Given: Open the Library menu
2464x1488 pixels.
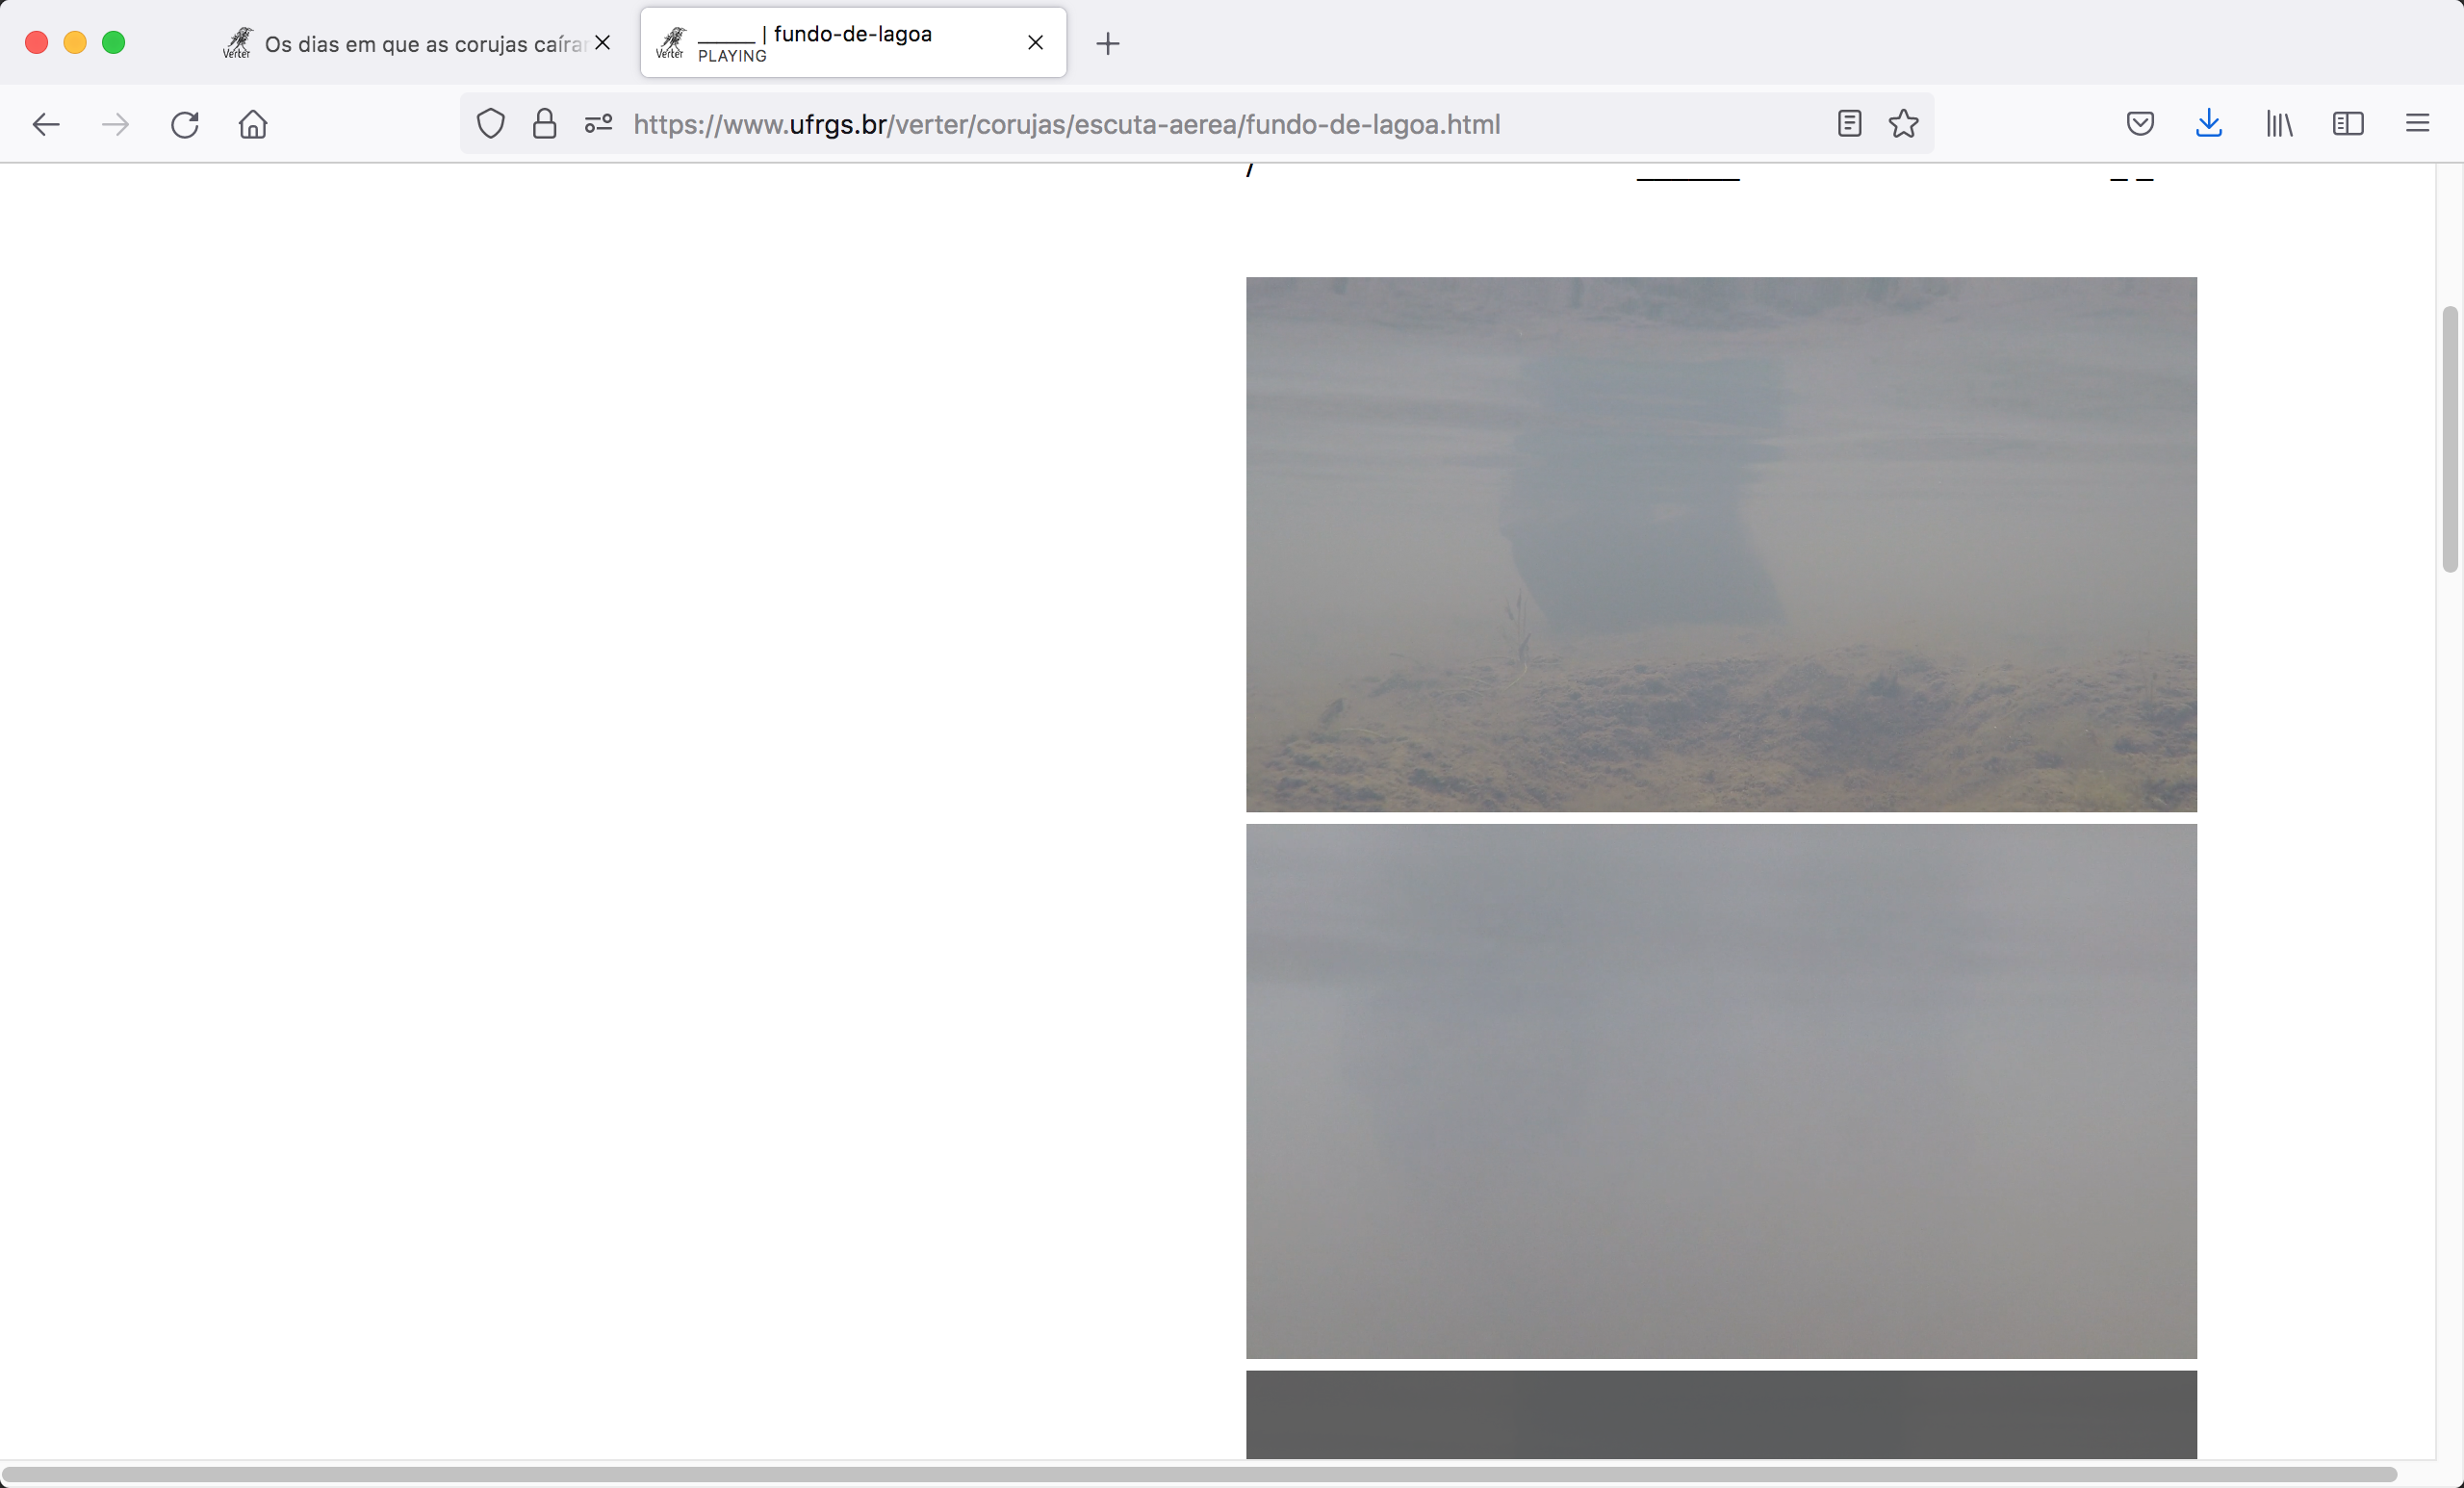Looking at the screenshot, I should [x=2279, y=124].
